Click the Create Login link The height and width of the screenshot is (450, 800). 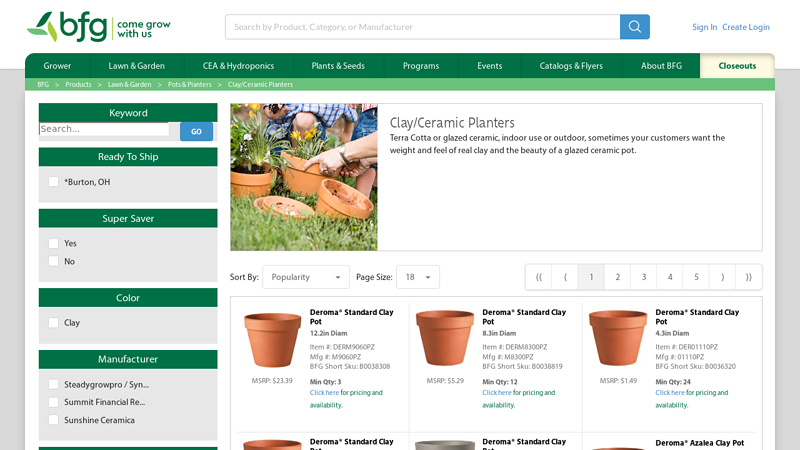[746, 27]
